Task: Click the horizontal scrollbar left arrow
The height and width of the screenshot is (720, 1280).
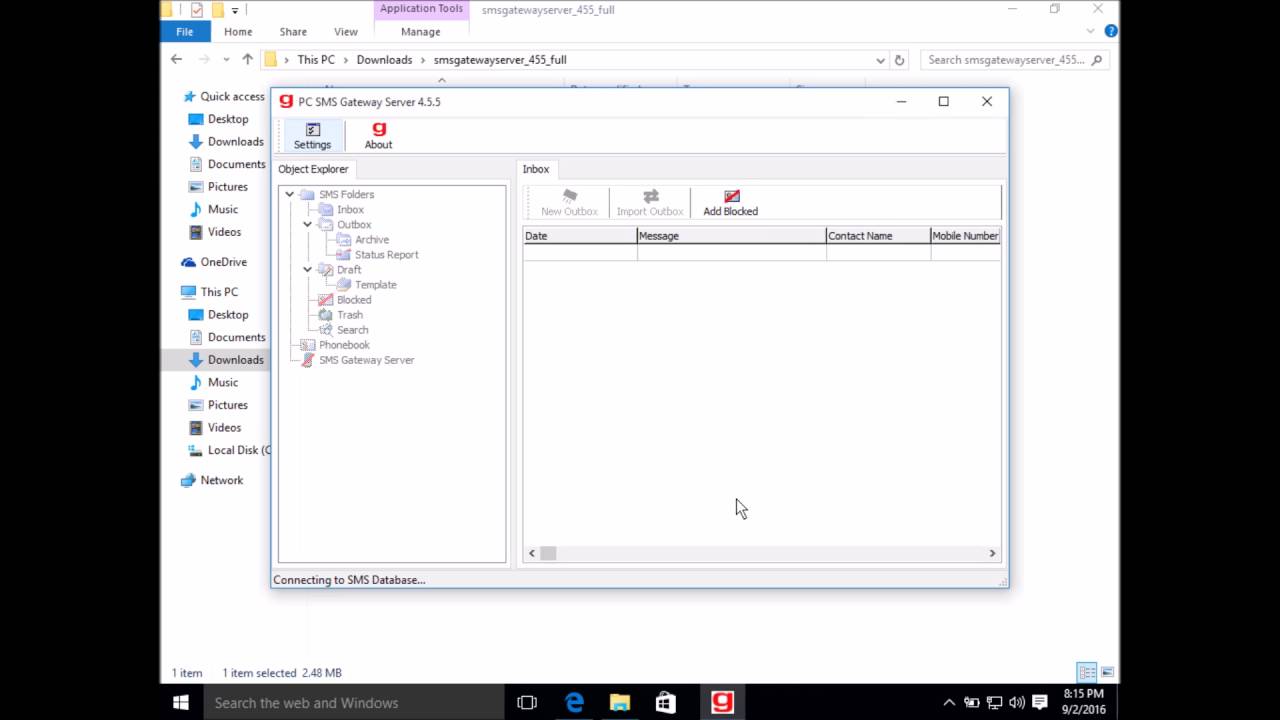Action: 532,553
